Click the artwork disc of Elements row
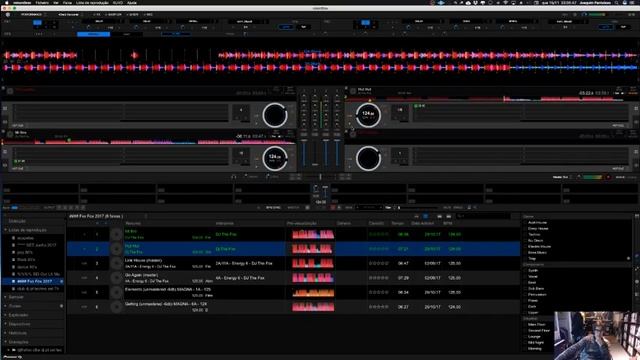The height and width of the screenshot is (360, 640). point(116,292)
